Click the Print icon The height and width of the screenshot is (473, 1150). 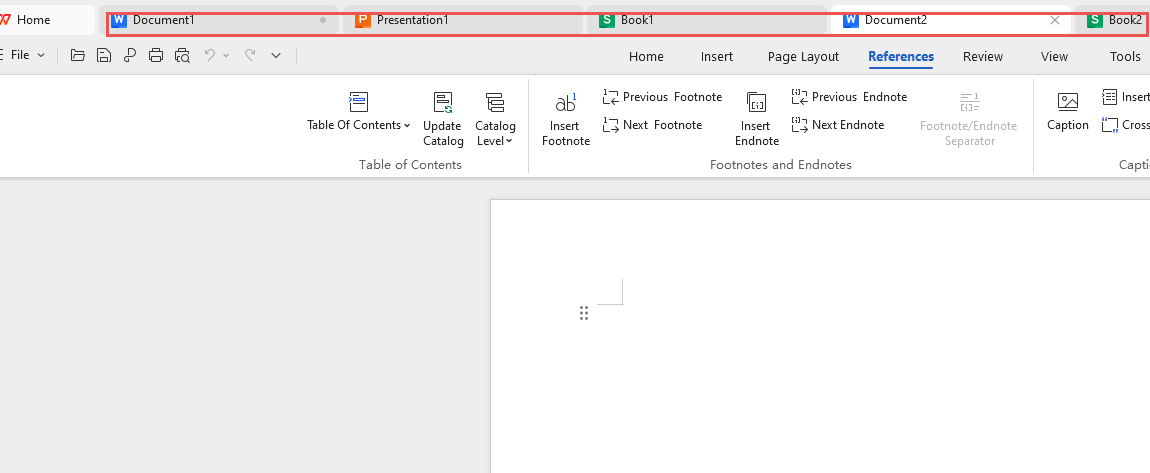pyautogui.click(x=155, y=55)
